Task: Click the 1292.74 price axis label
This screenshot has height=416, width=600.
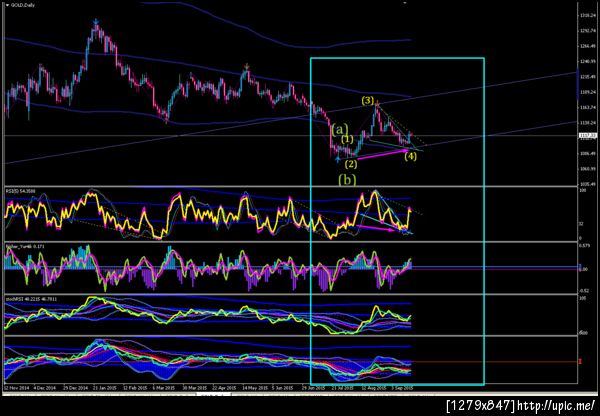Action: click(x=588, y=30)
